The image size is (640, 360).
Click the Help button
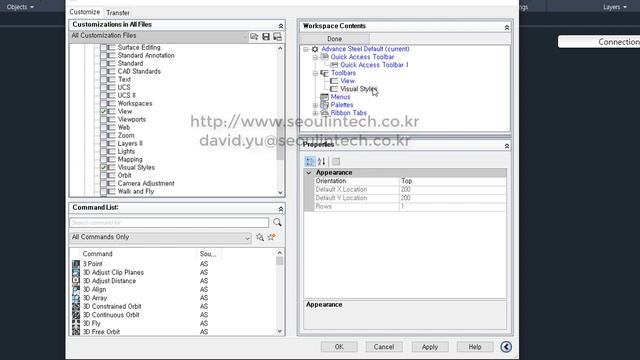(475, 347)
